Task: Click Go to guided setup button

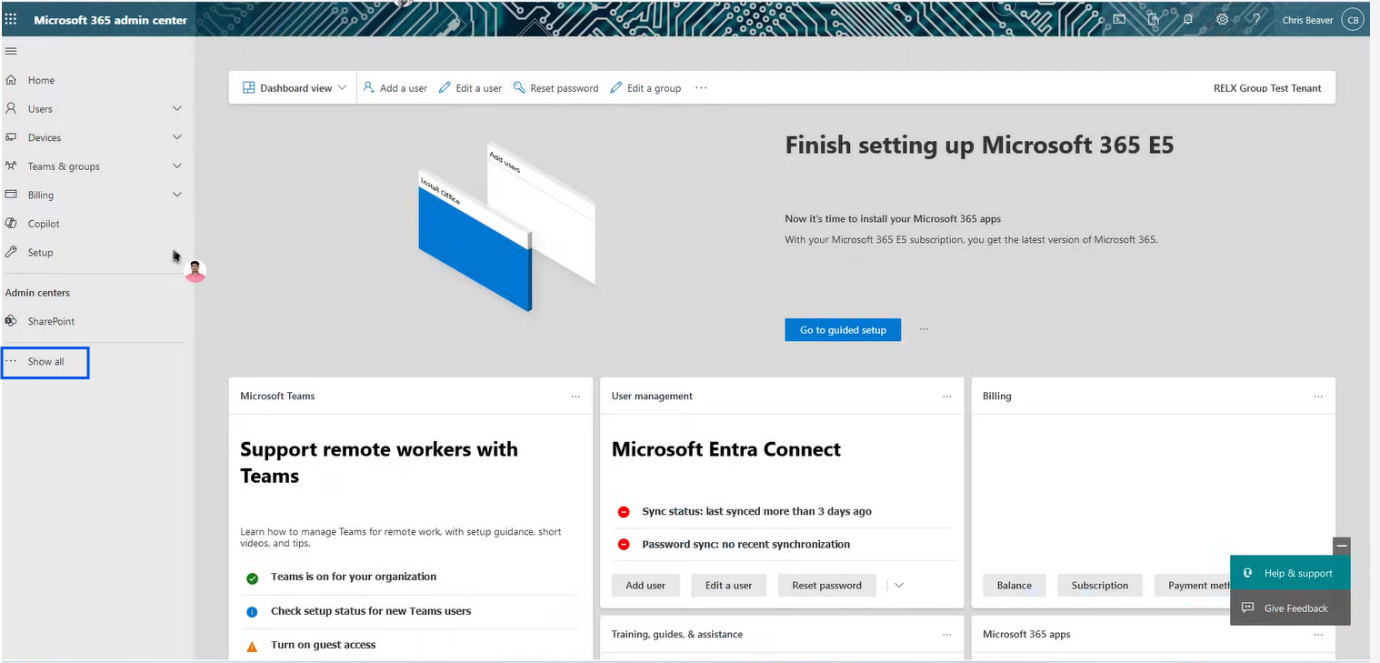Action: pos(843,330)
